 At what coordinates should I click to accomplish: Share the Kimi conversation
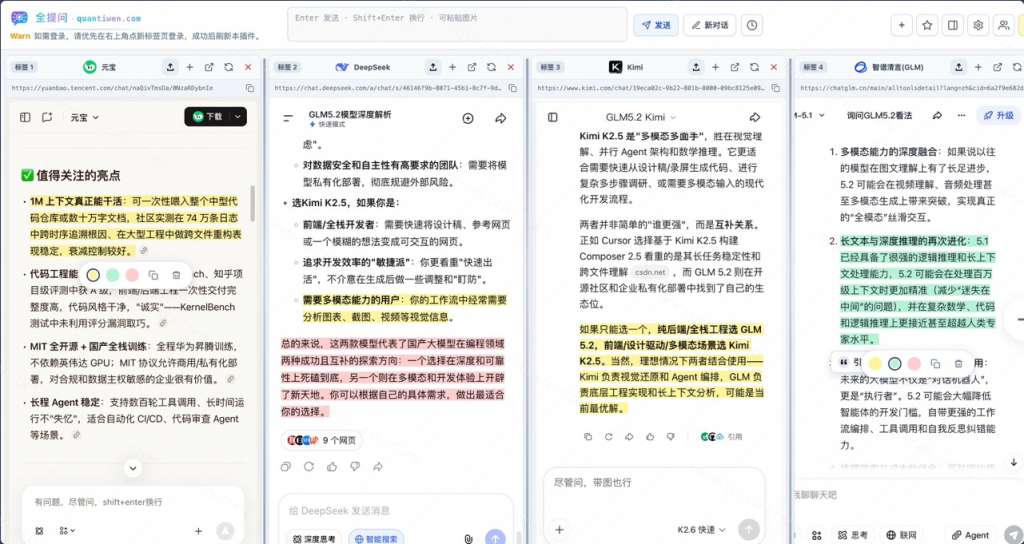755,118
